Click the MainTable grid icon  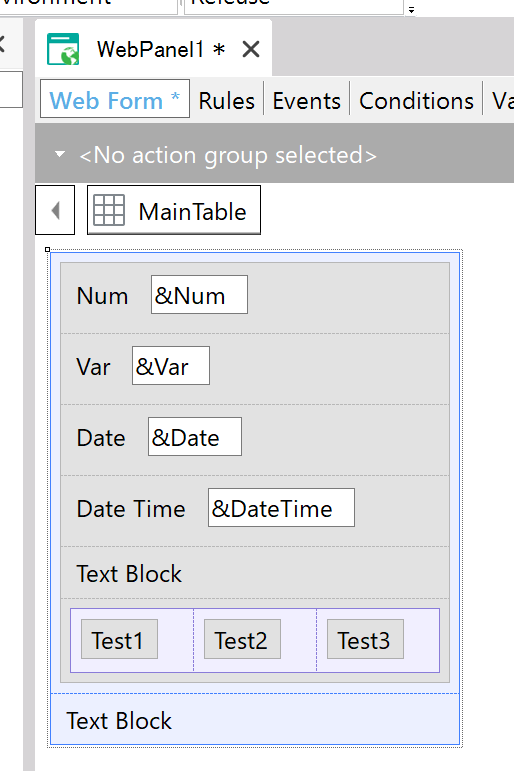[109, 210]
